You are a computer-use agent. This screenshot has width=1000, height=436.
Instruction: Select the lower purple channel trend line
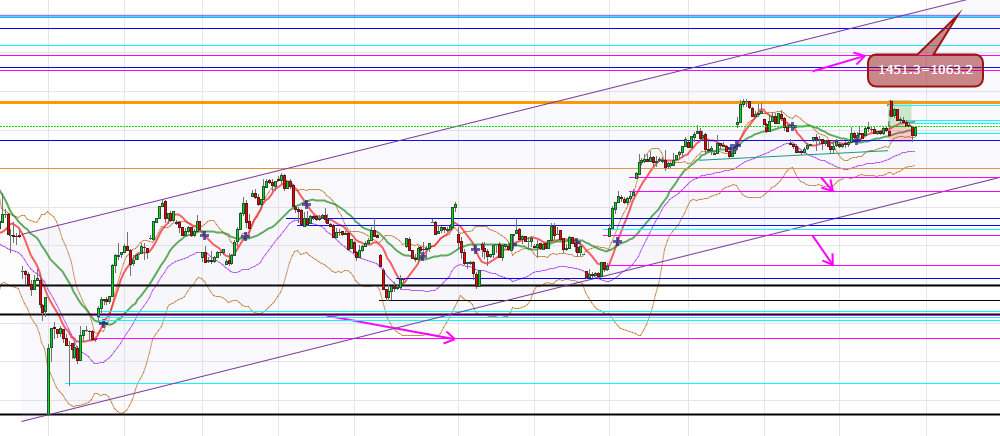[x=500, y=301]
